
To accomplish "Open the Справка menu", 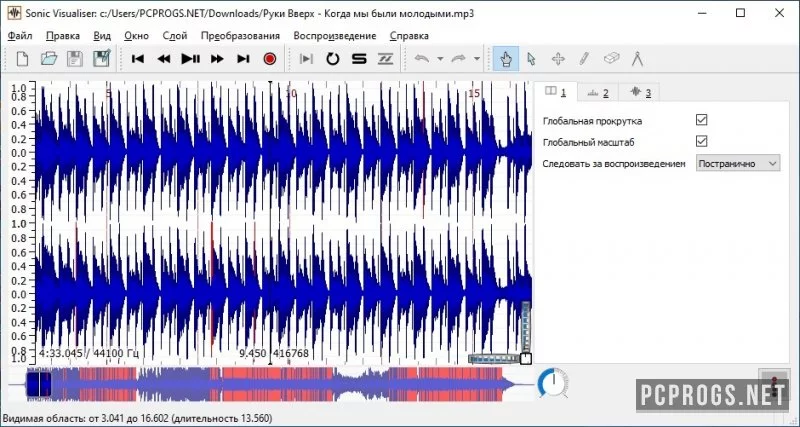I will pos(409,36).
